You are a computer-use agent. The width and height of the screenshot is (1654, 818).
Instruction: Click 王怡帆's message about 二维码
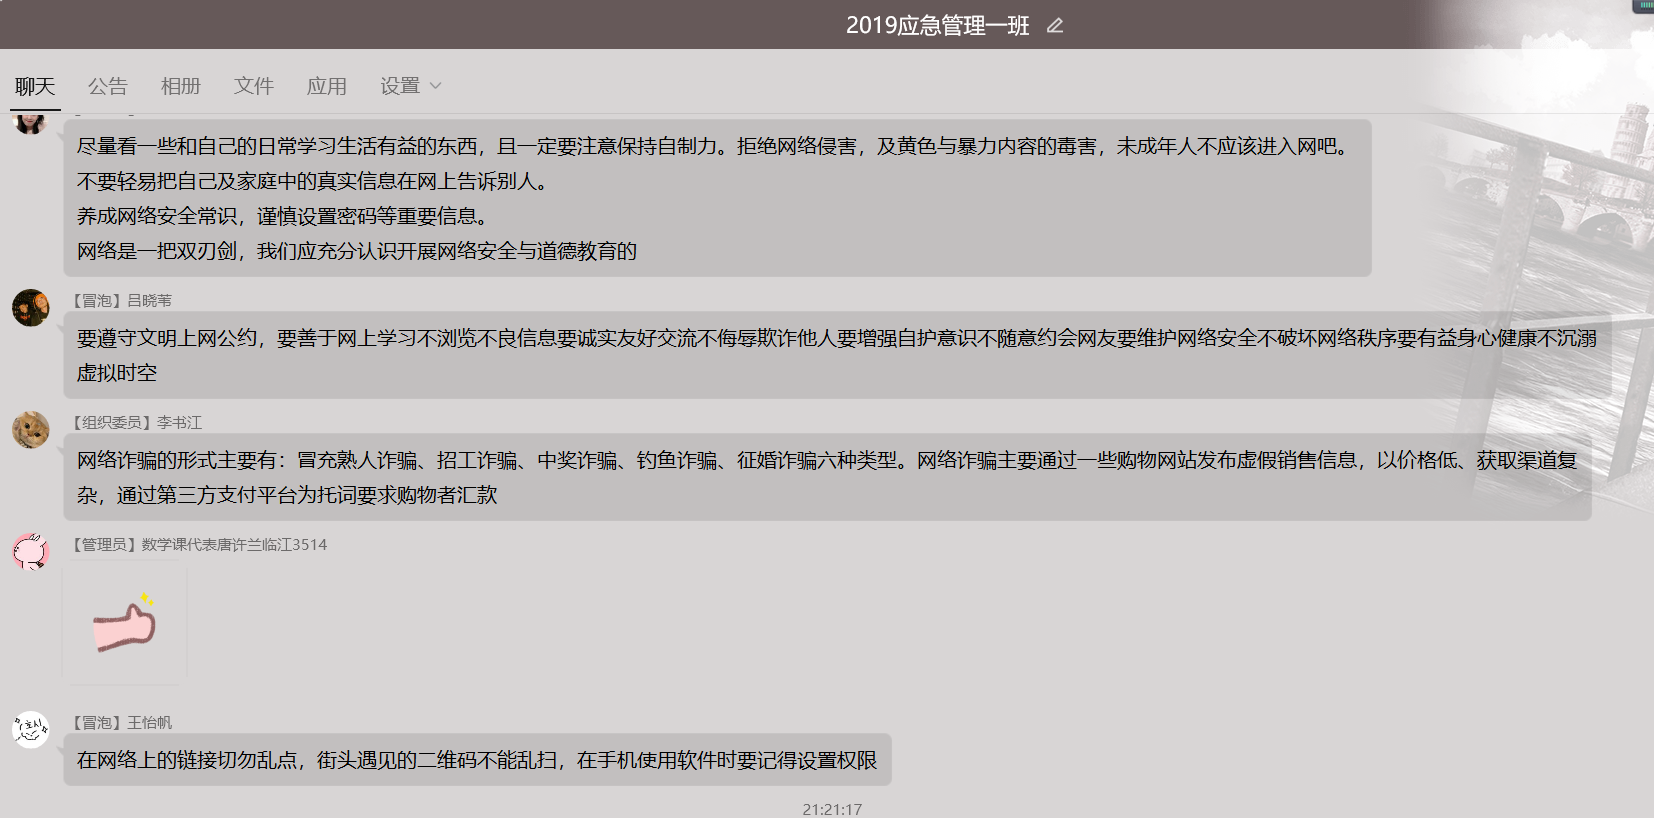[x=477, y=761]
